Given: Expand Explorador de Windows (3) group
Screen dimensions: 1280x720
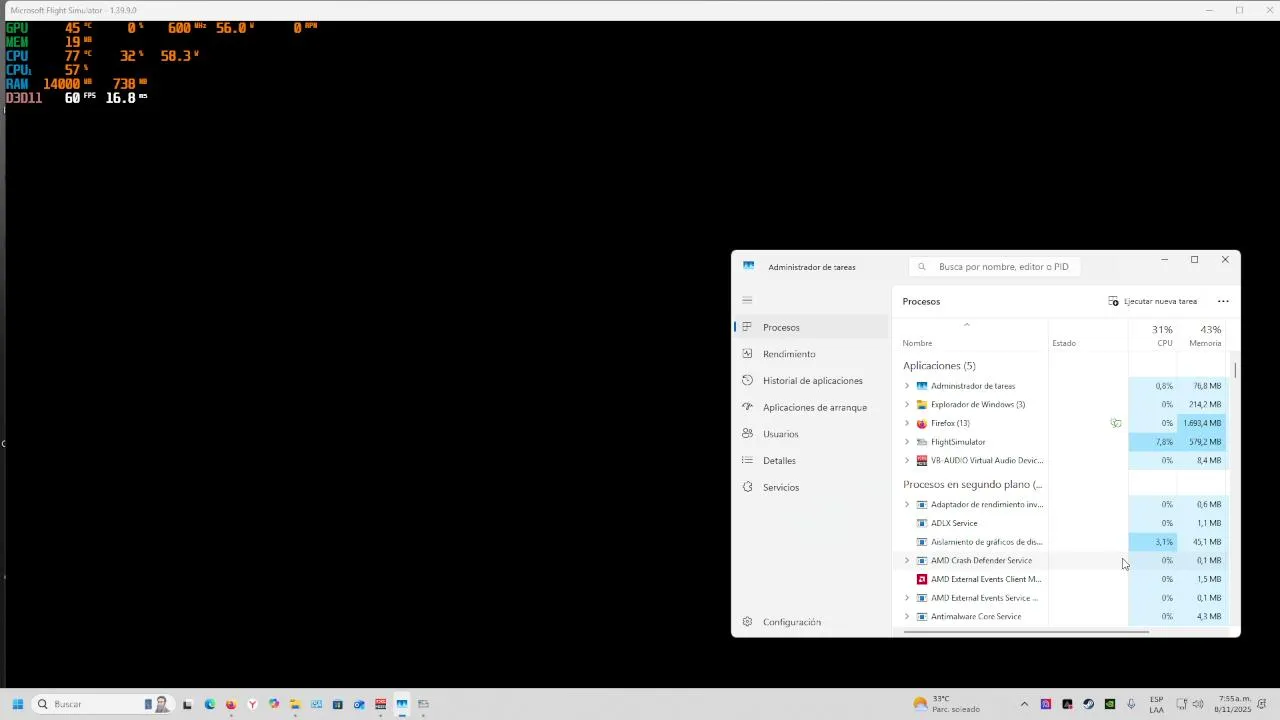Looking at the screenshot, I should pyautogui.click(x=907, y=405).
